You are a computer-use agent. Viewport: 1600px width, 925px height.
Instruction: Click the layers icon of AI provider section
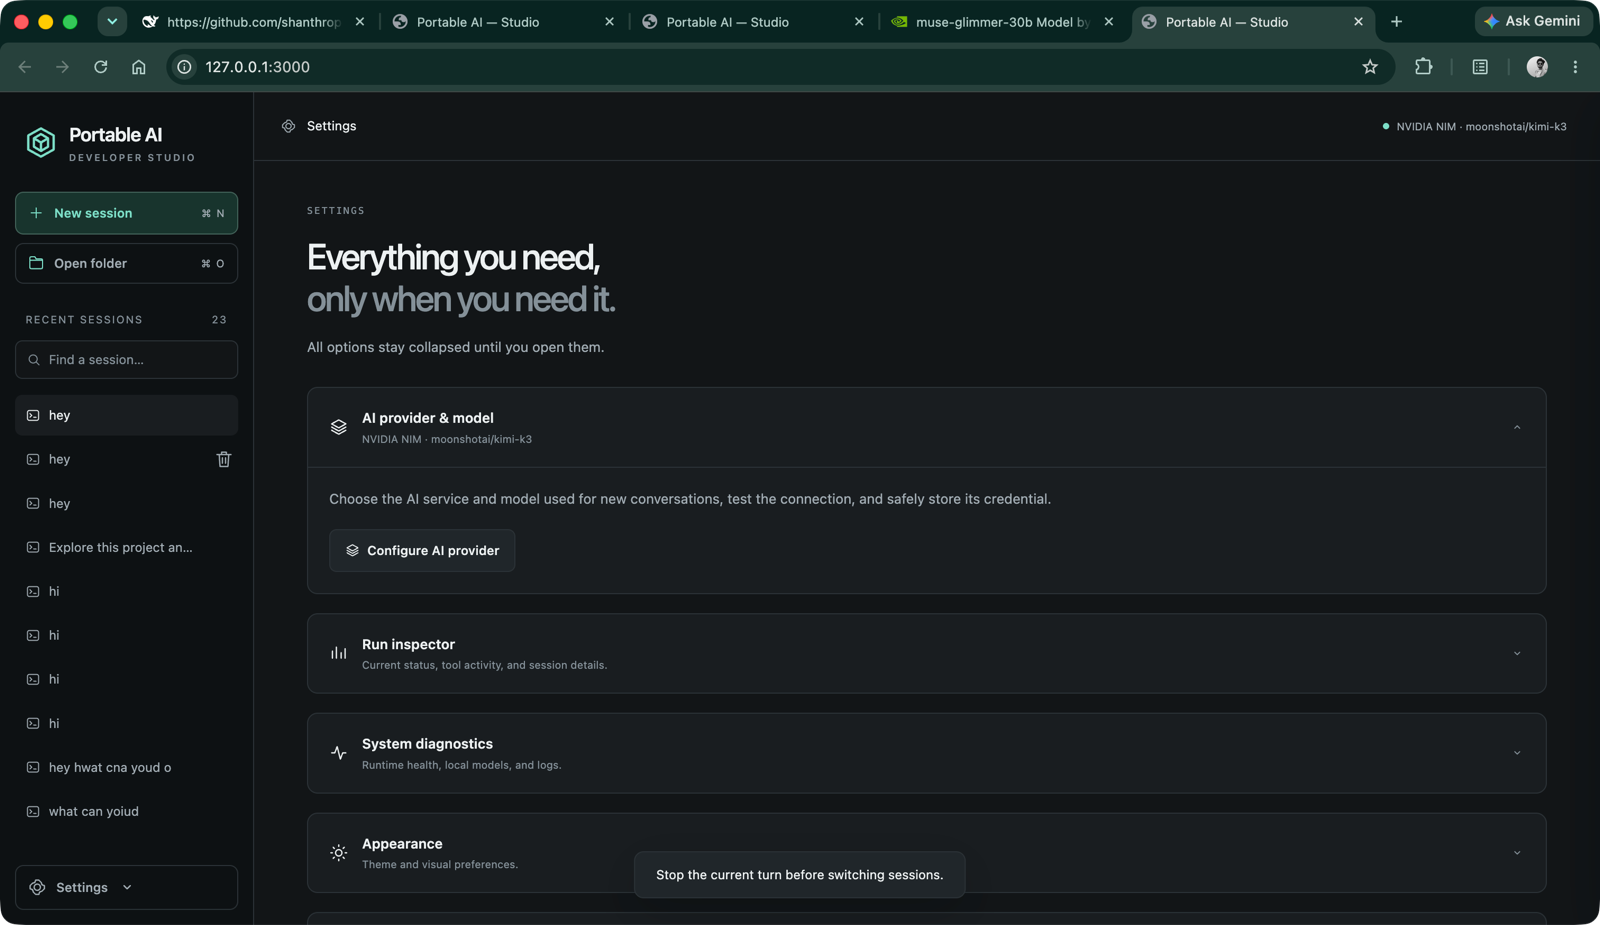coord(339,427)
